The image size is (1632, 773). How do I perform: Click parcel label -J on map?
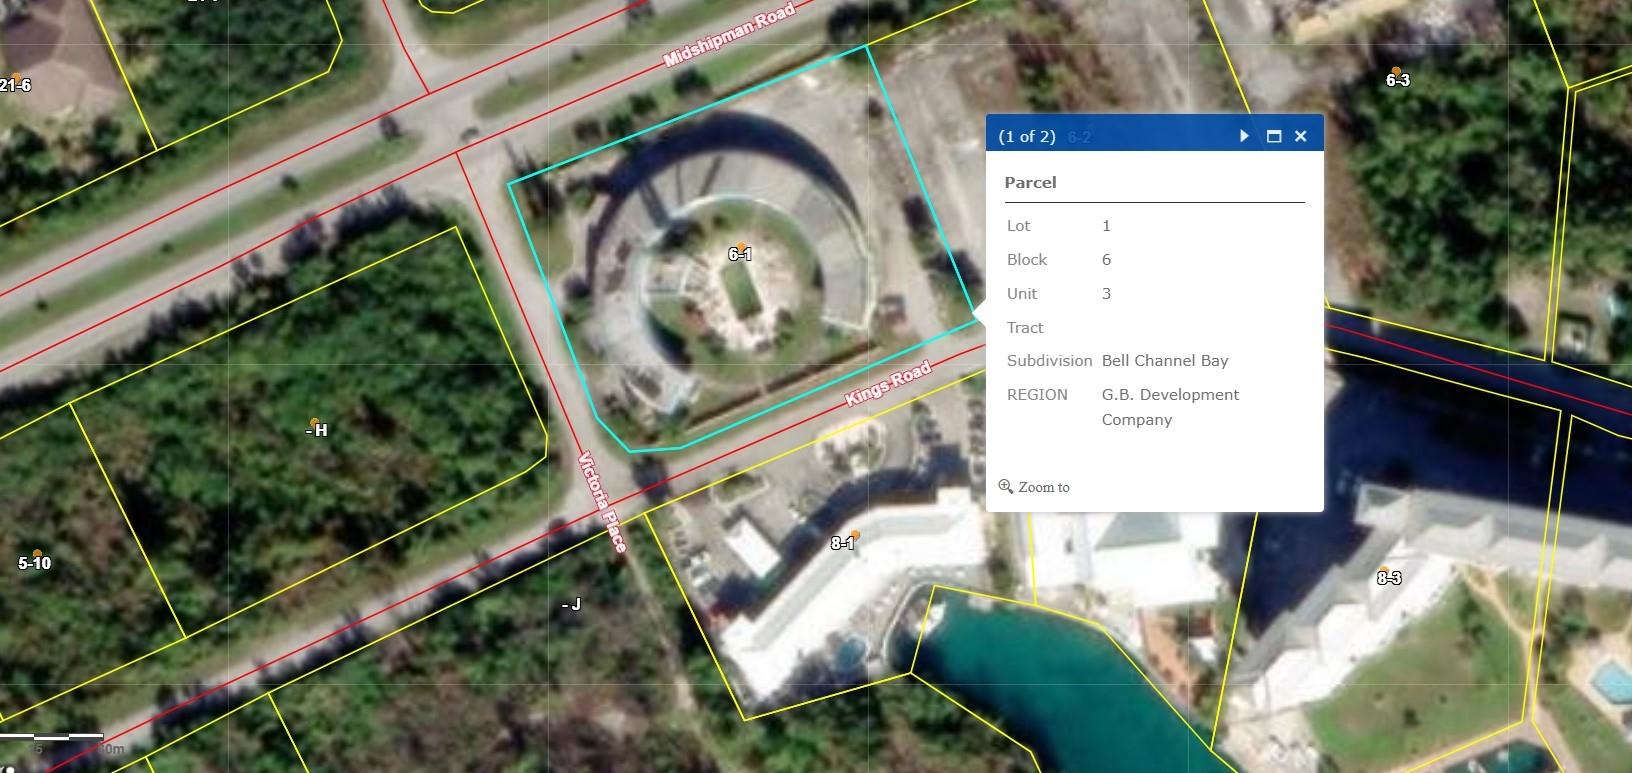571,604
